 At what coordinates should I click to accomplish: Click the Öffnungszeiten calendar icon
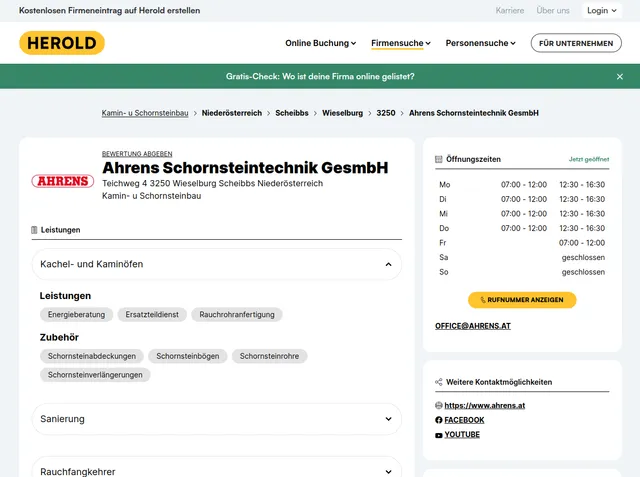coord(439,159)
